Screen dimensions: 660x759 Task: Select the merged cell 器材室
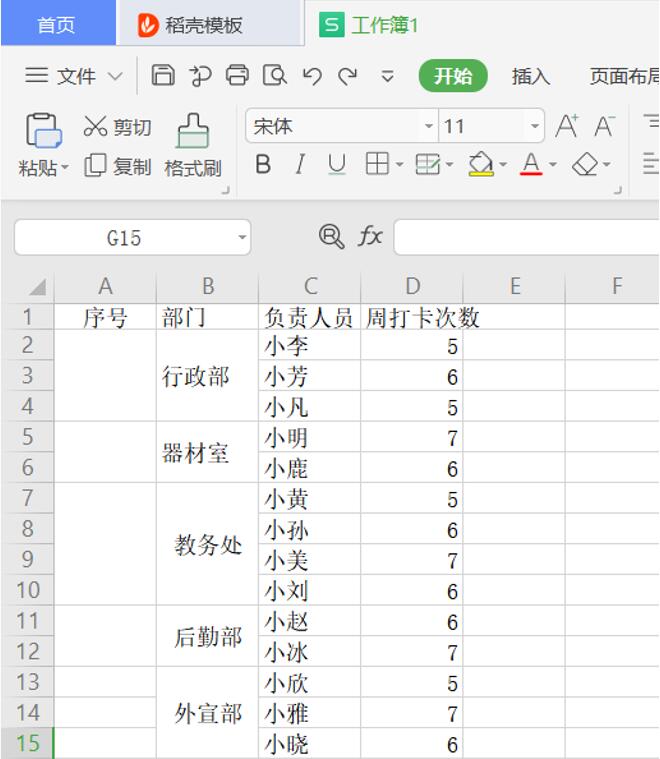point(207,452)
